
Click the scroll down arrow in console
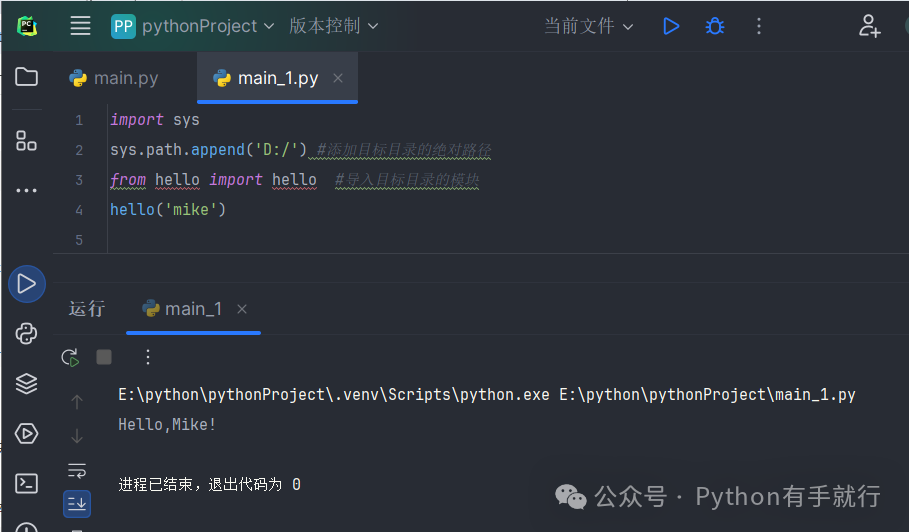coord(77,436)
